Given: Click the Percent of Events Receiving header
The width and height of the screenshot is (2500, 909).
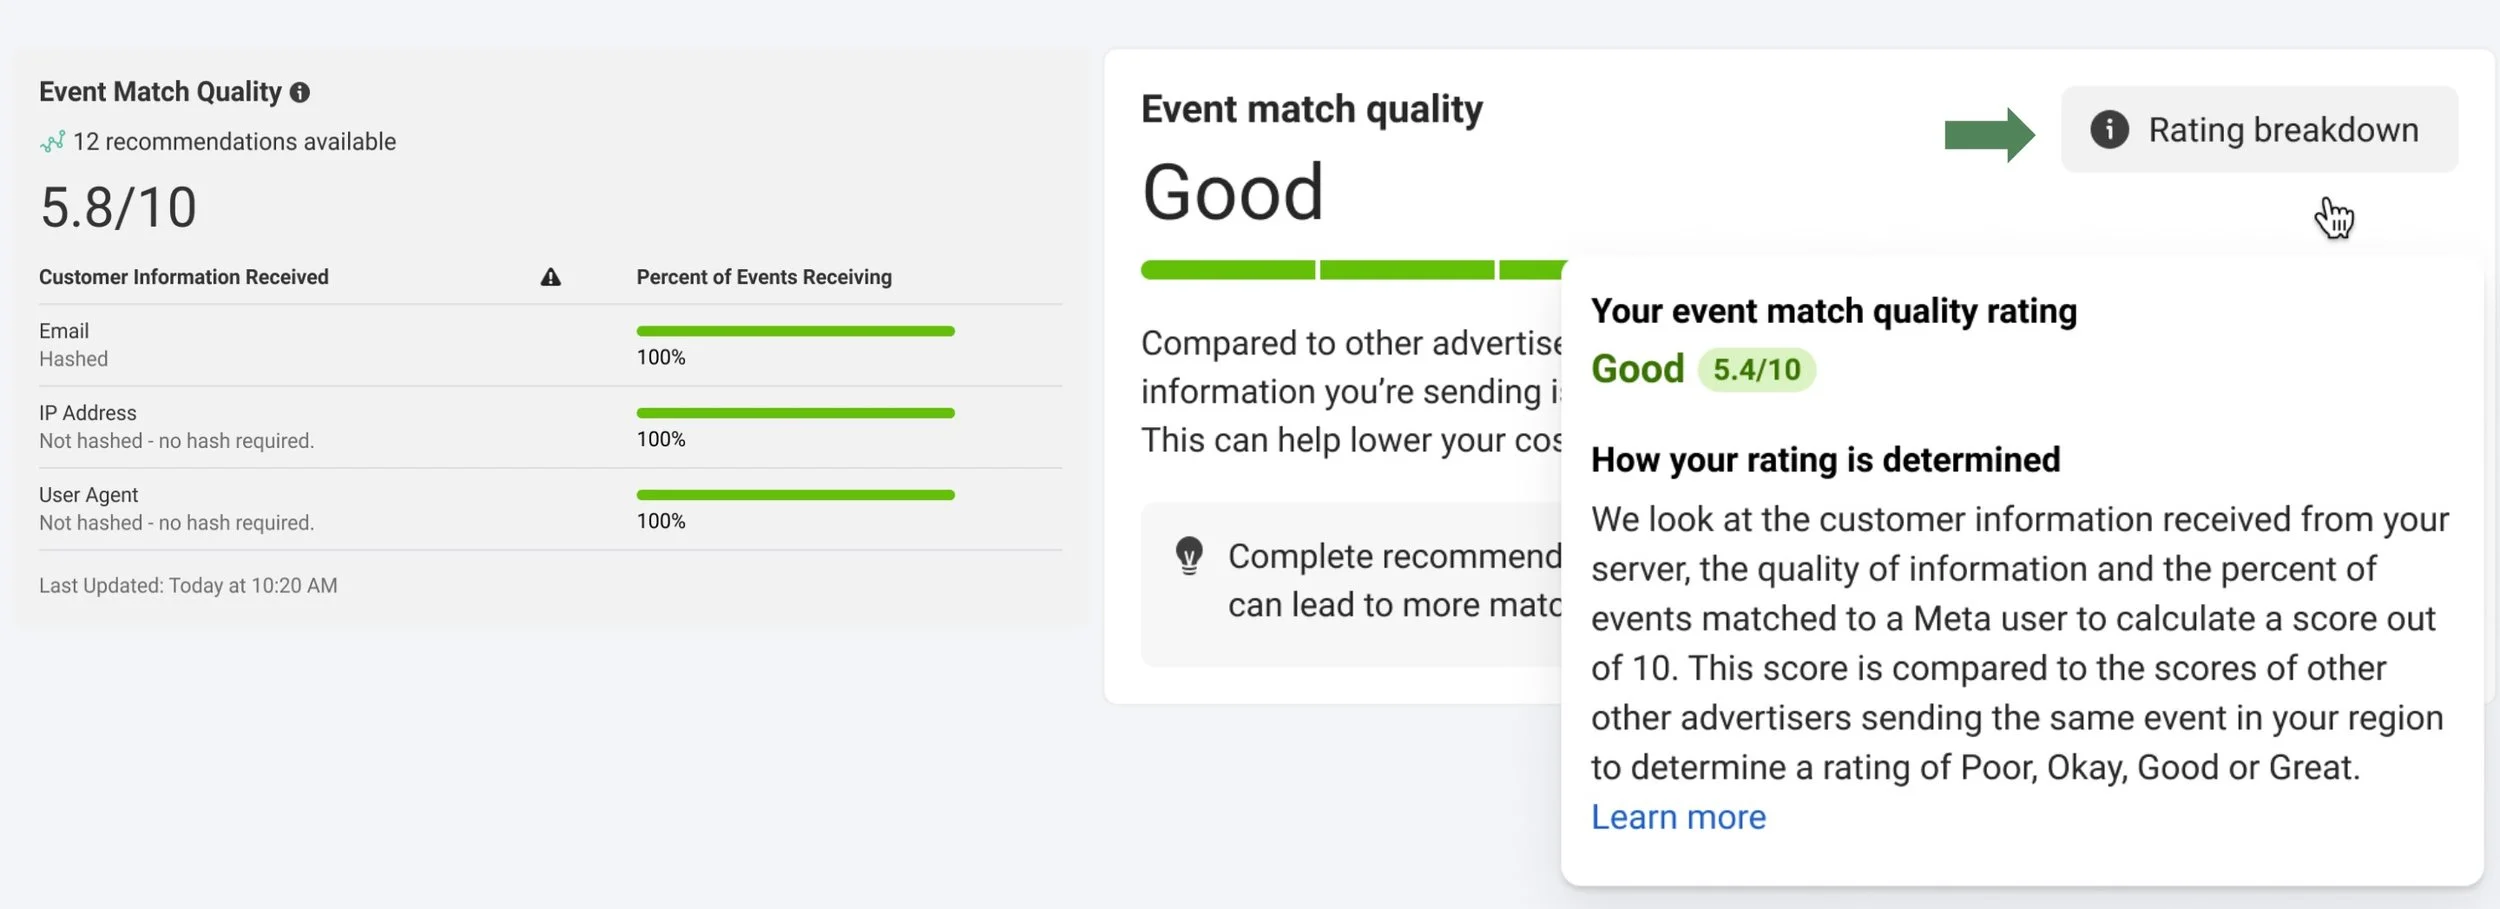Looking at the screenshot, I should click(x=764, y=278).
